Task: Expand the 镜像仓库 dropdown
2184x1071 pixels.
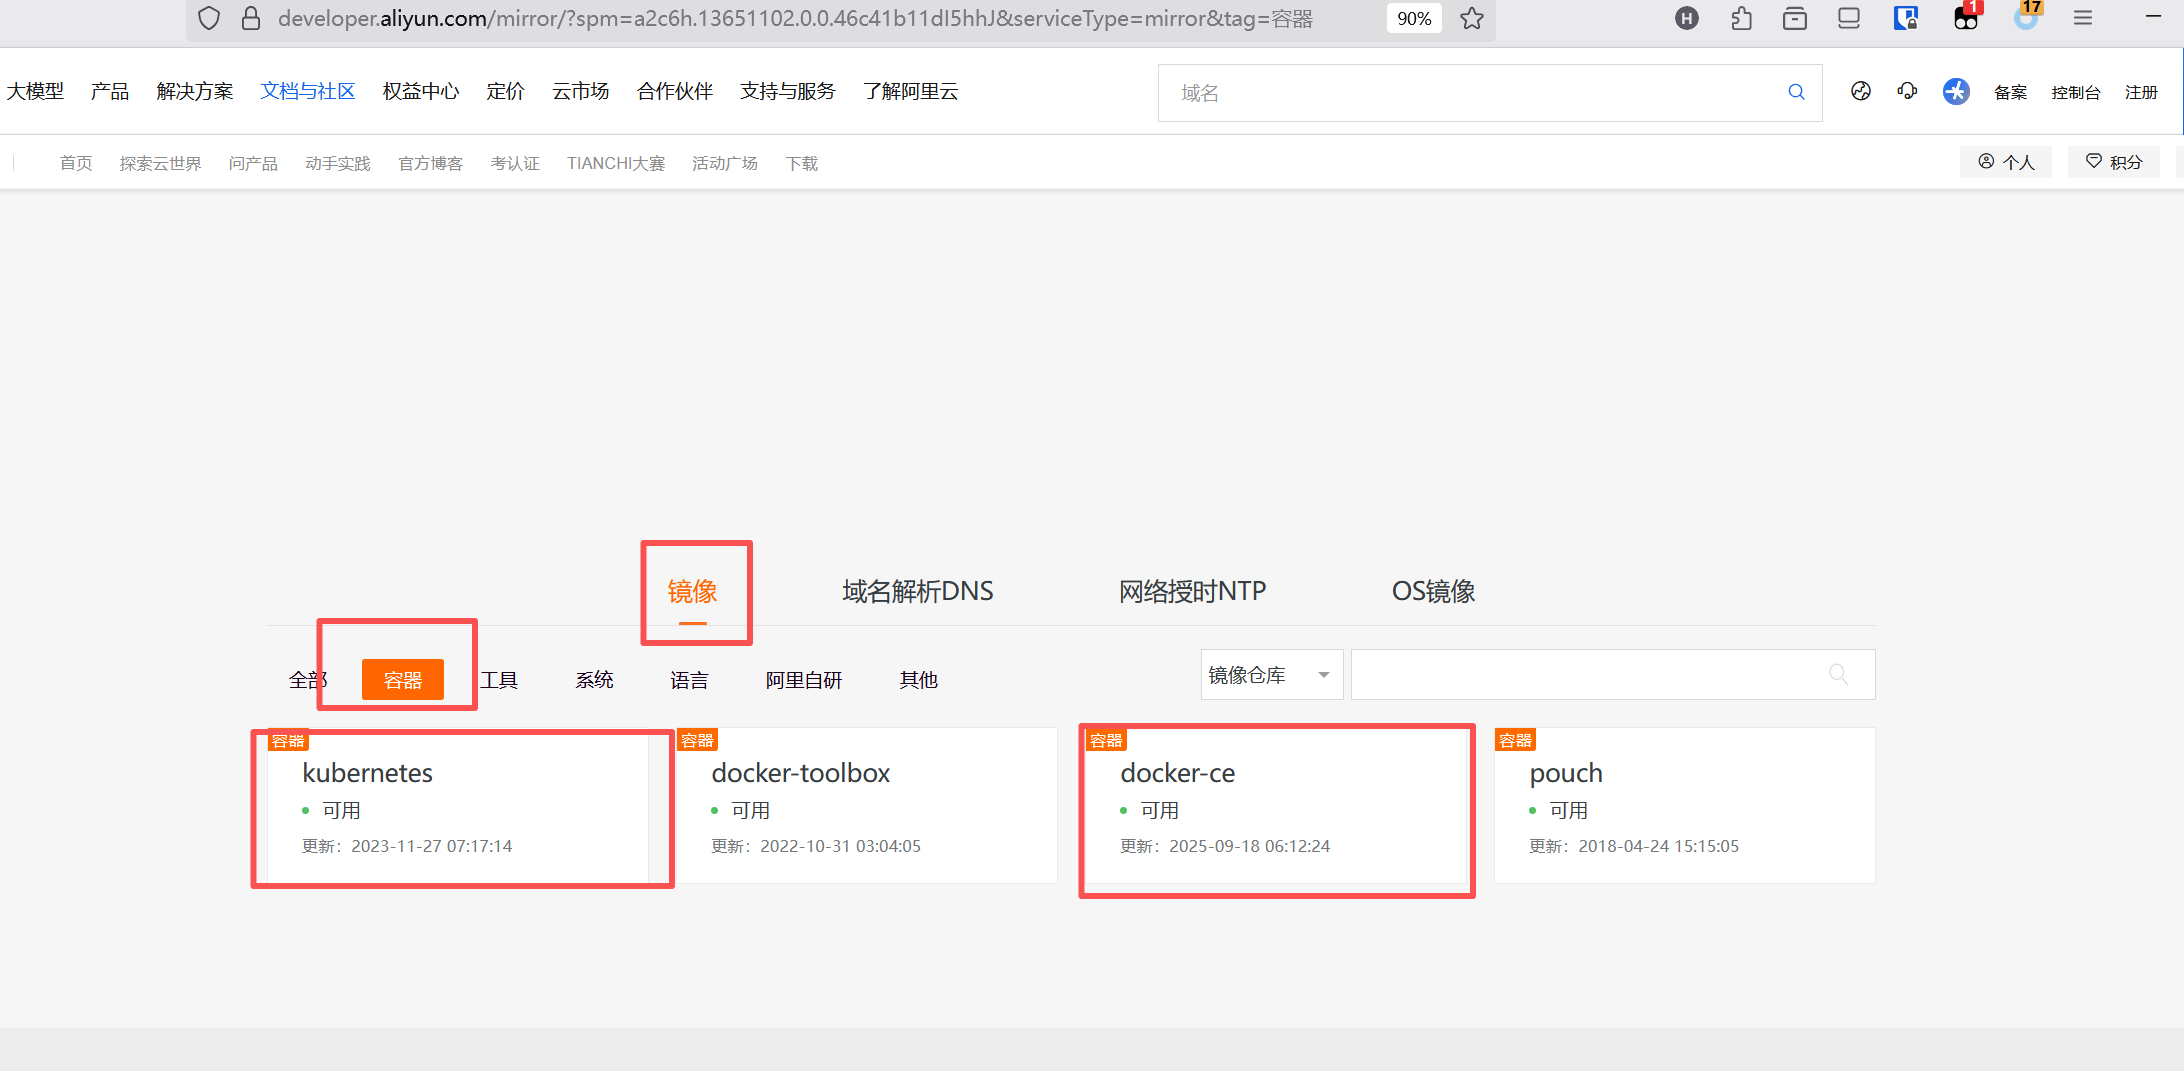Action: [1271, 675]
